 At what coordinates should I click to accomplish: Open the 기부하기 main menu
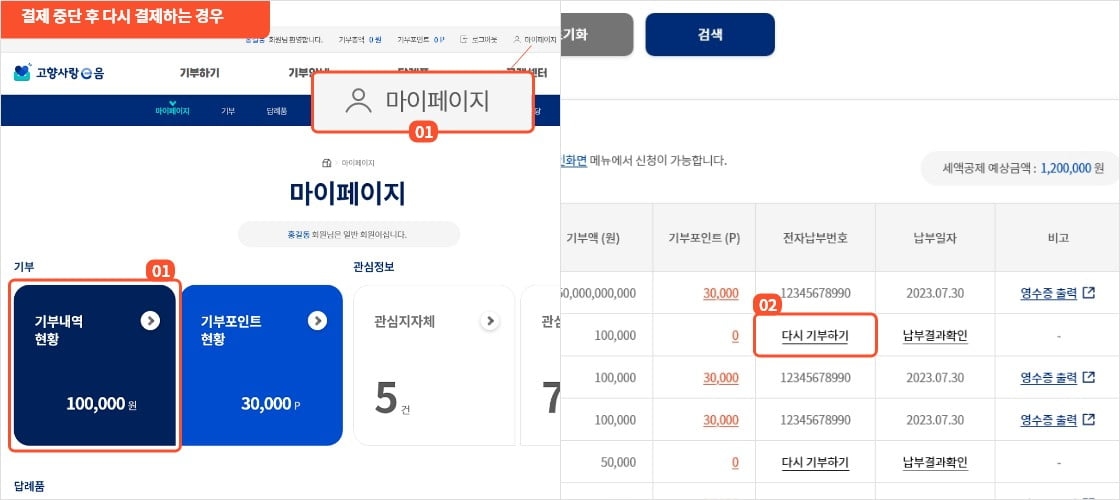tap(199, 73)
